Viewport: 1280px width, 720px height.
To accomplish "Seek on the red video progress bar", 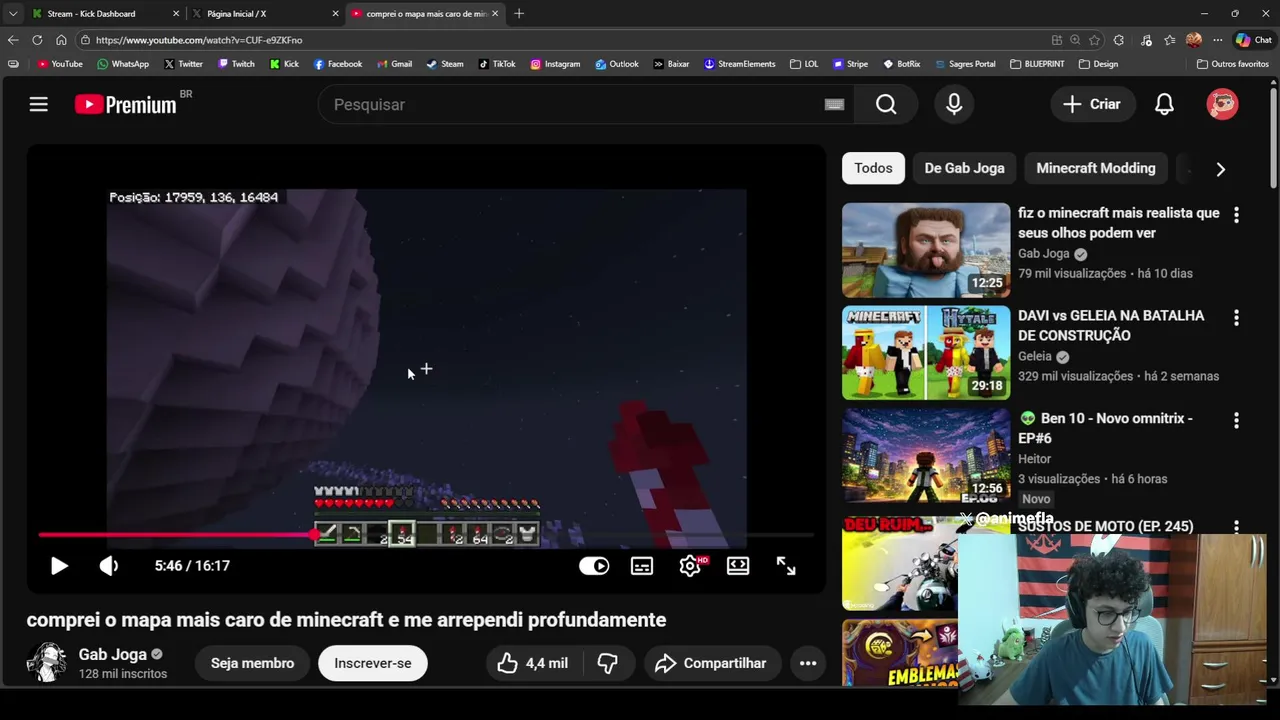I will click(x=425, y=535).
